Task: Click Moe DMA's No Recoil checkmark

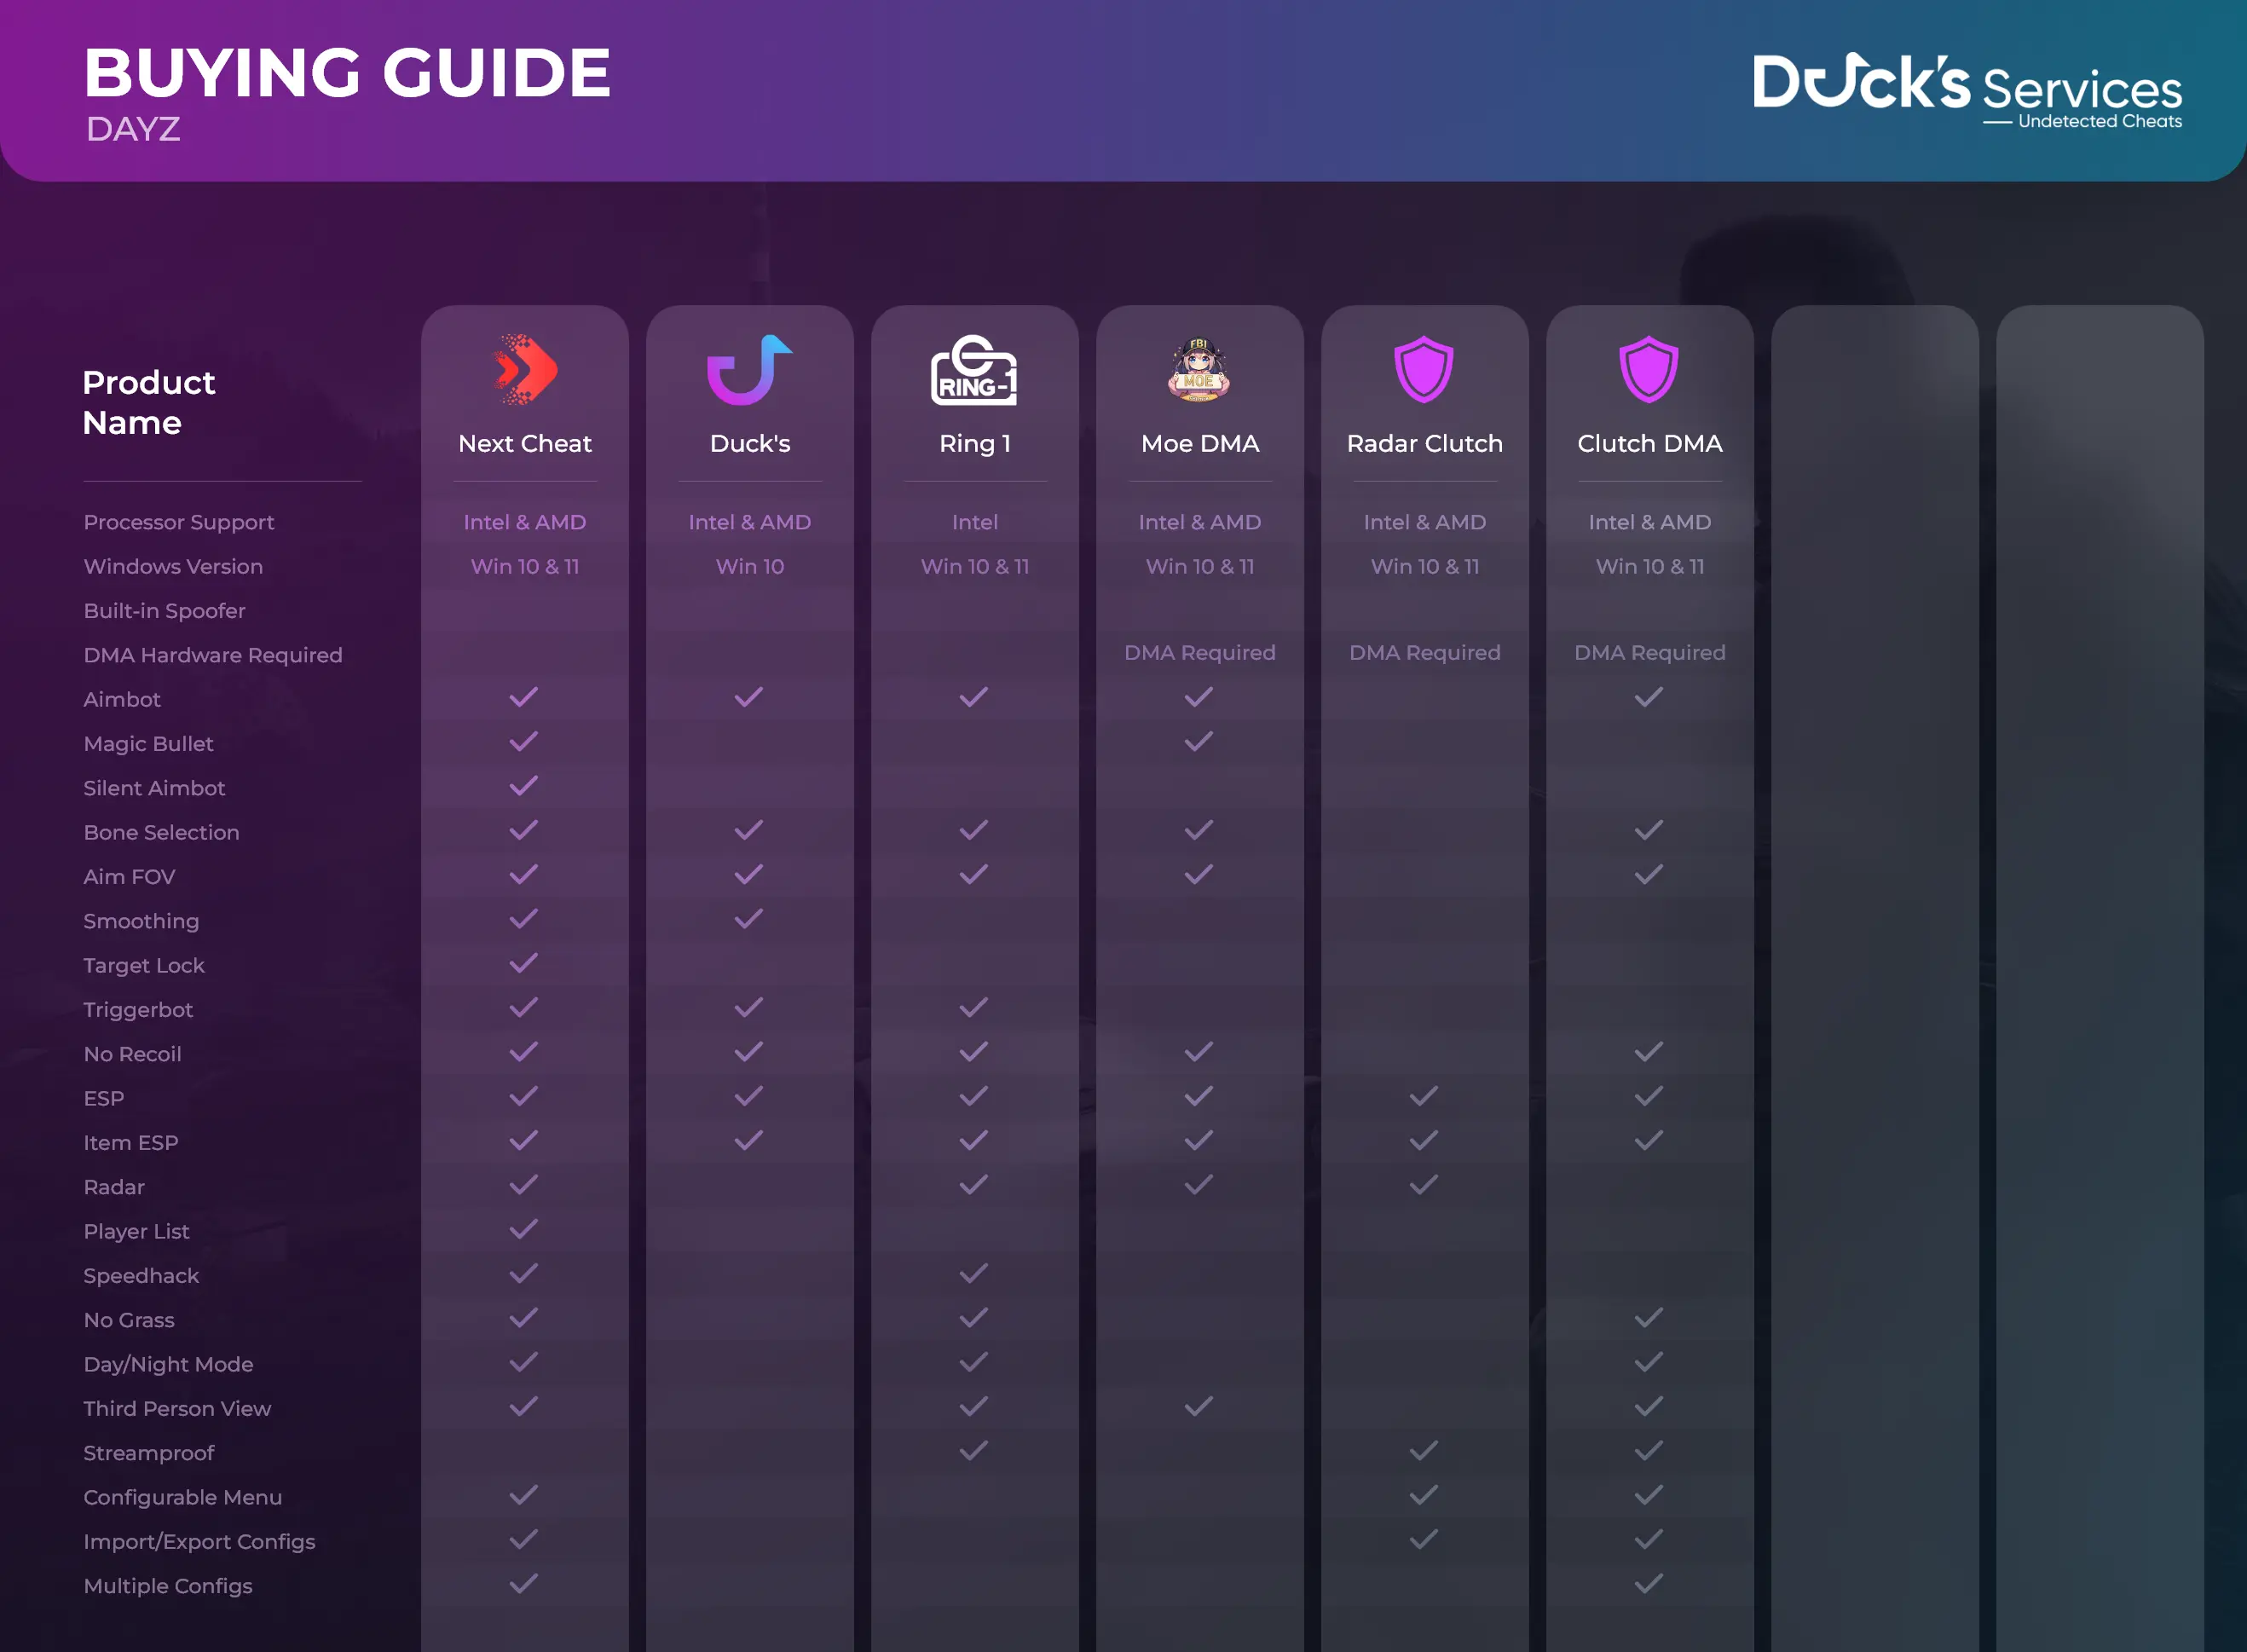Action: [1199, 1052]
